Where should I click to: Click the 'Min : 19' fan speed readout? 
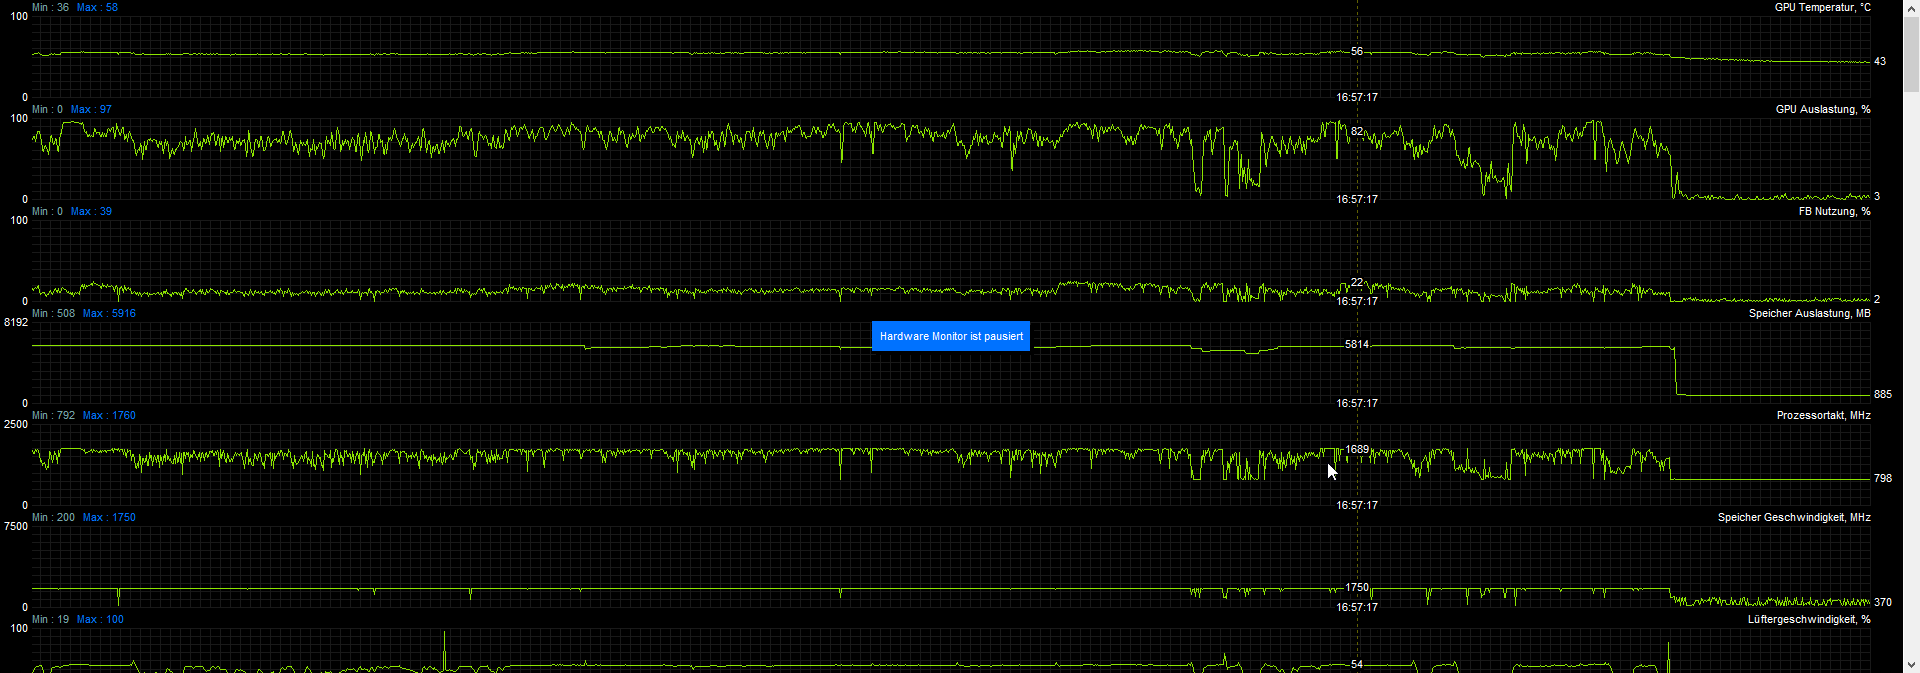coord(50,619)
